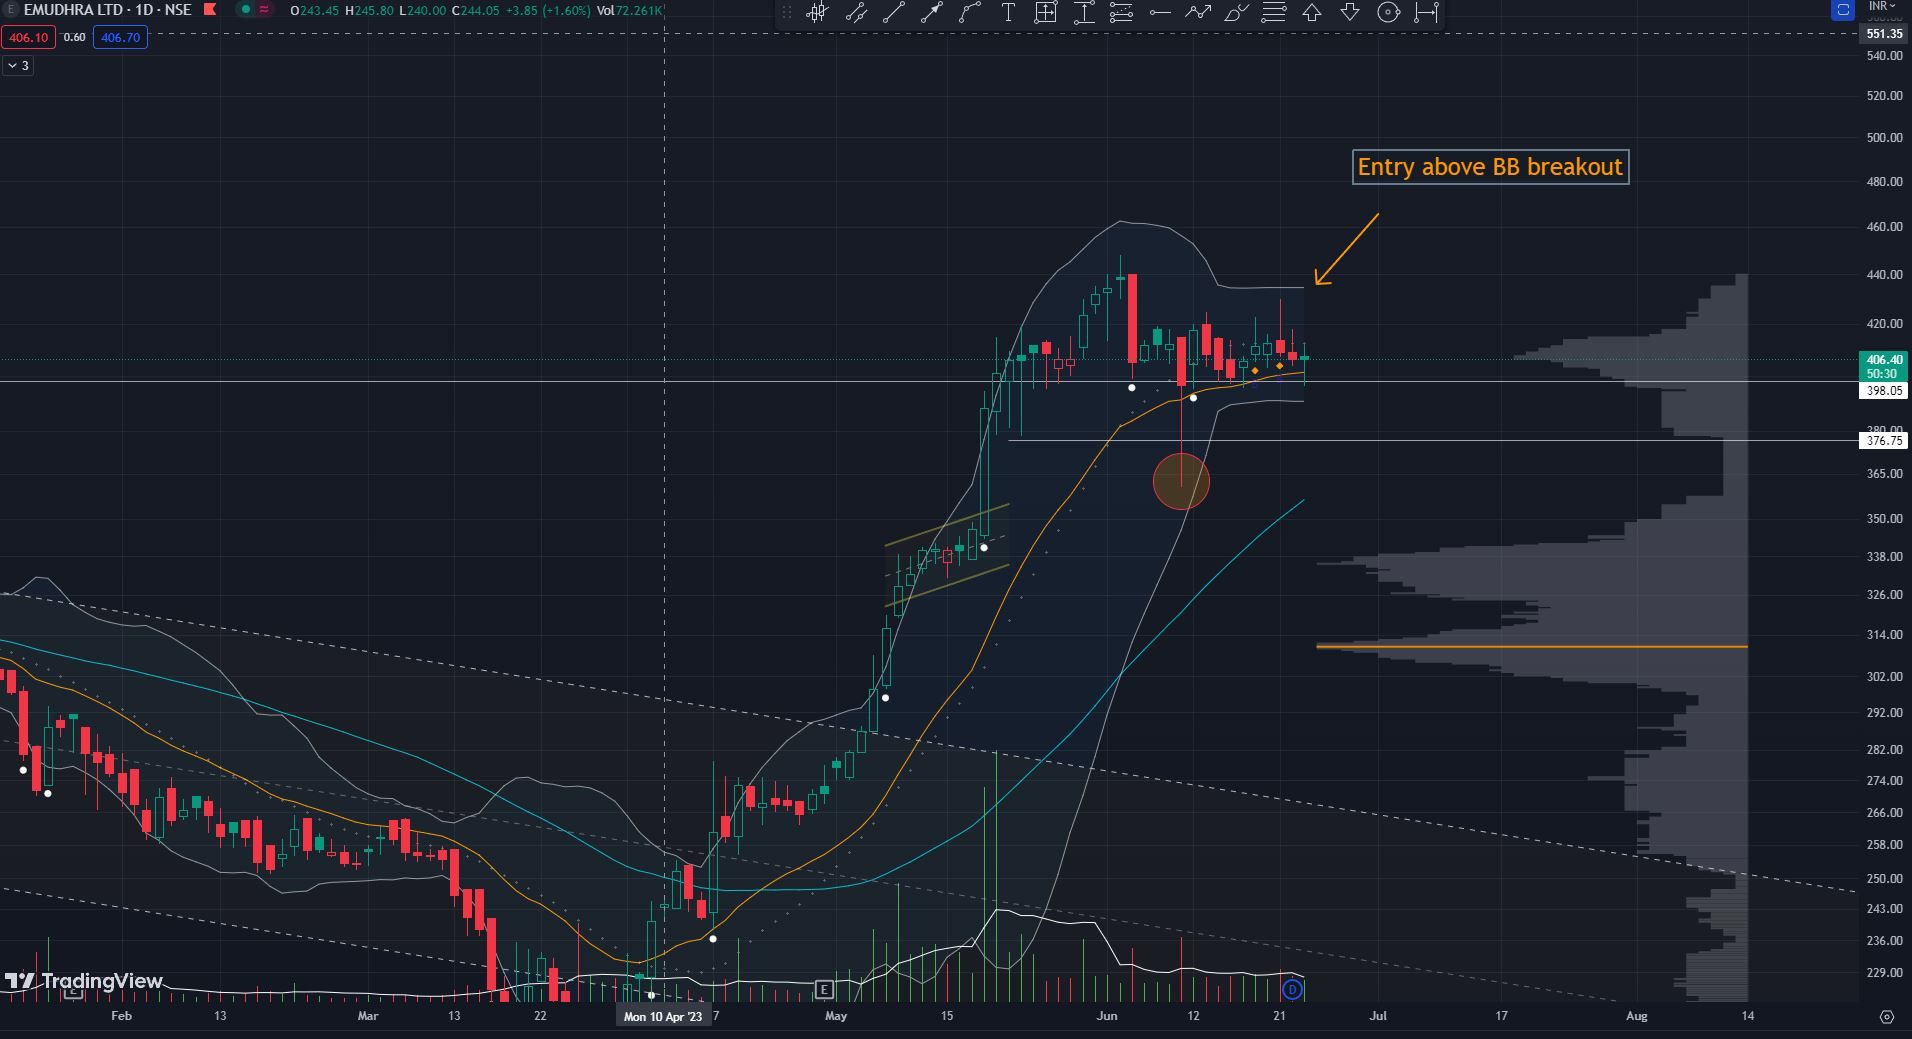Toggle the flag to mark EMUDHRA symbol
The height and width of the screenshot is (1039, 1912).
point(209,11)
